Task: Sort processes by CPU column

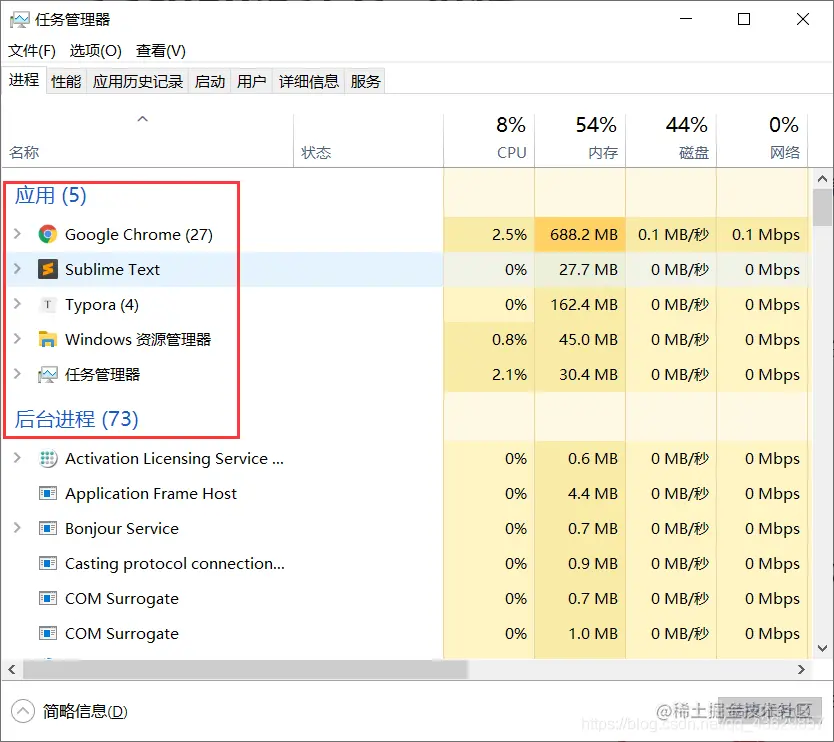Action: [489, 140]
